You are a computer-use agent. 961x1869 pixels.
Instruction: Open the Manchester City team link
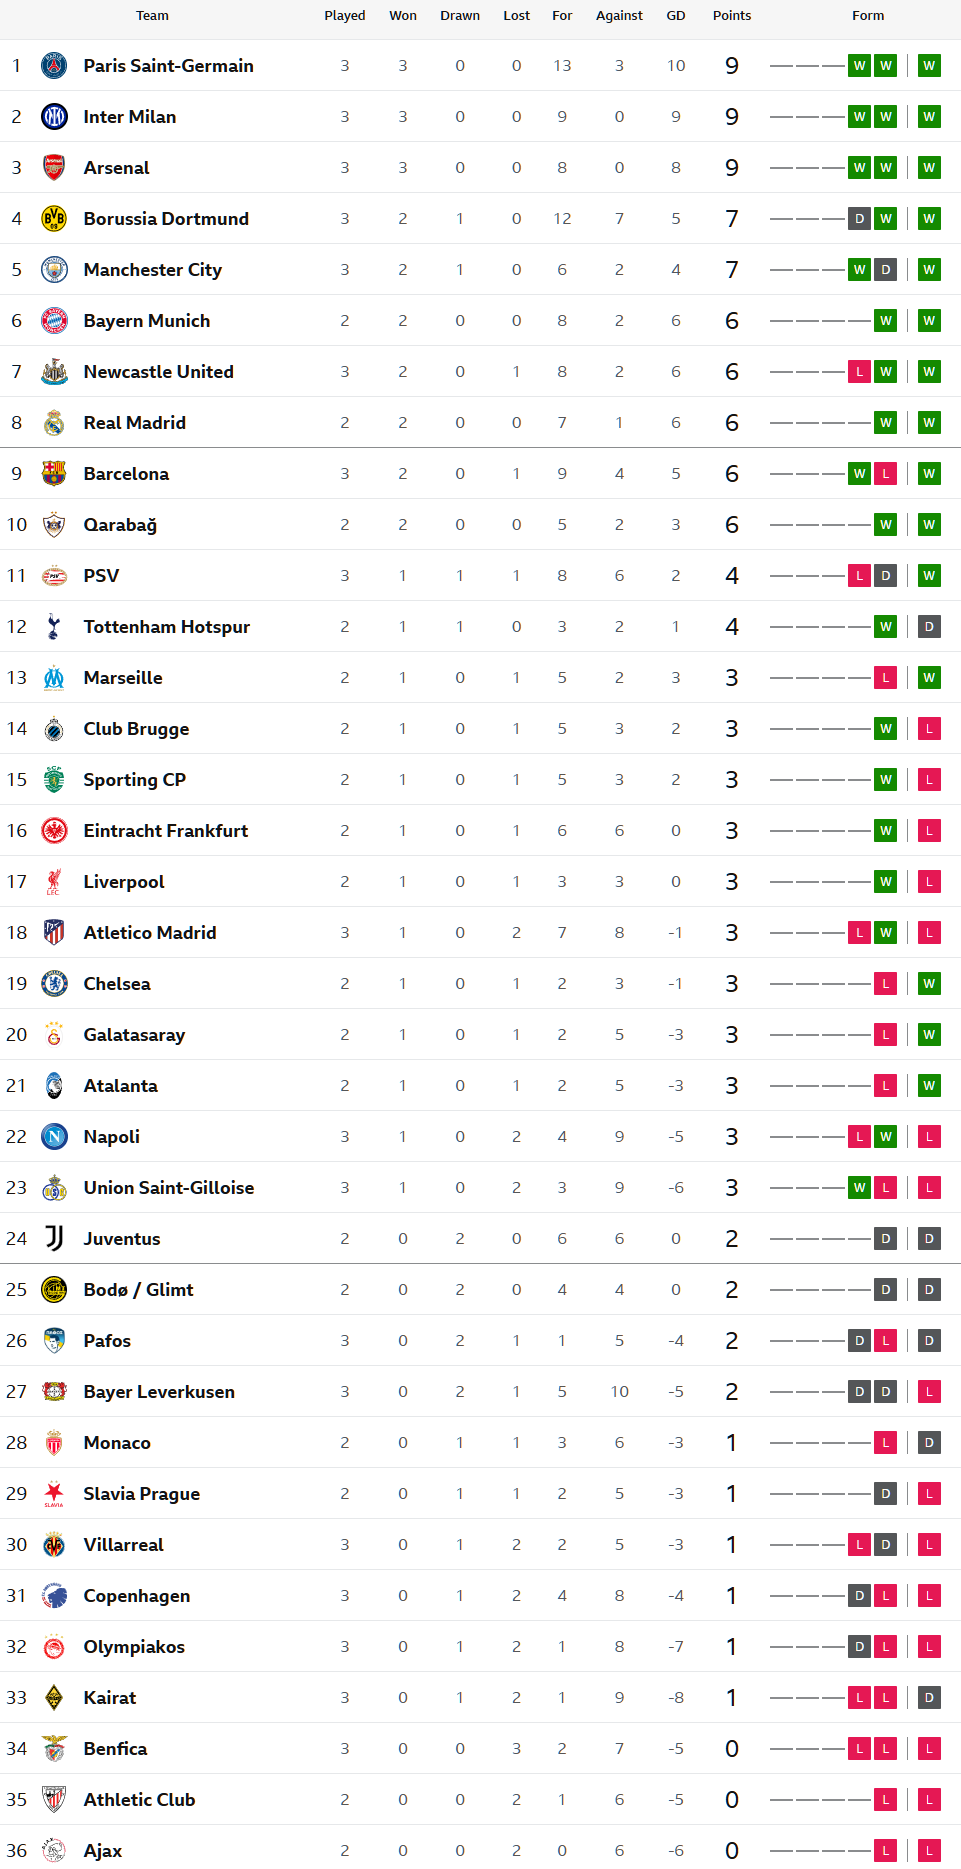tap(153, 270)
